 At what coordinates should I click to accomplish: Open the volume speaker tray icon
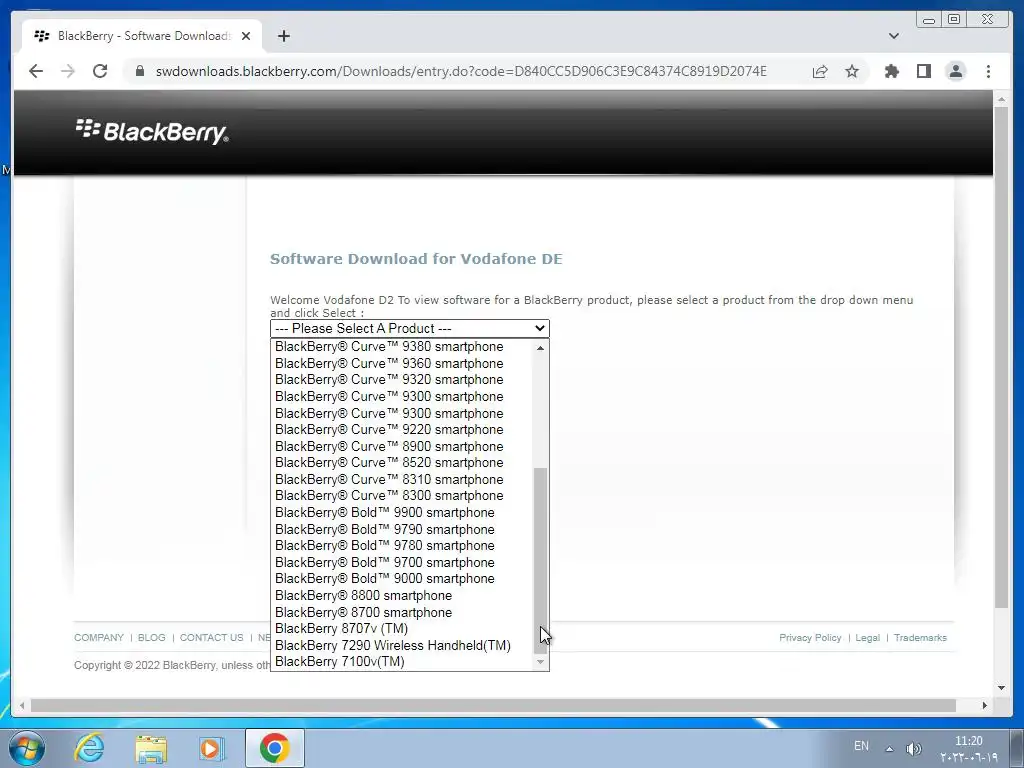click(x=914, y=748)
